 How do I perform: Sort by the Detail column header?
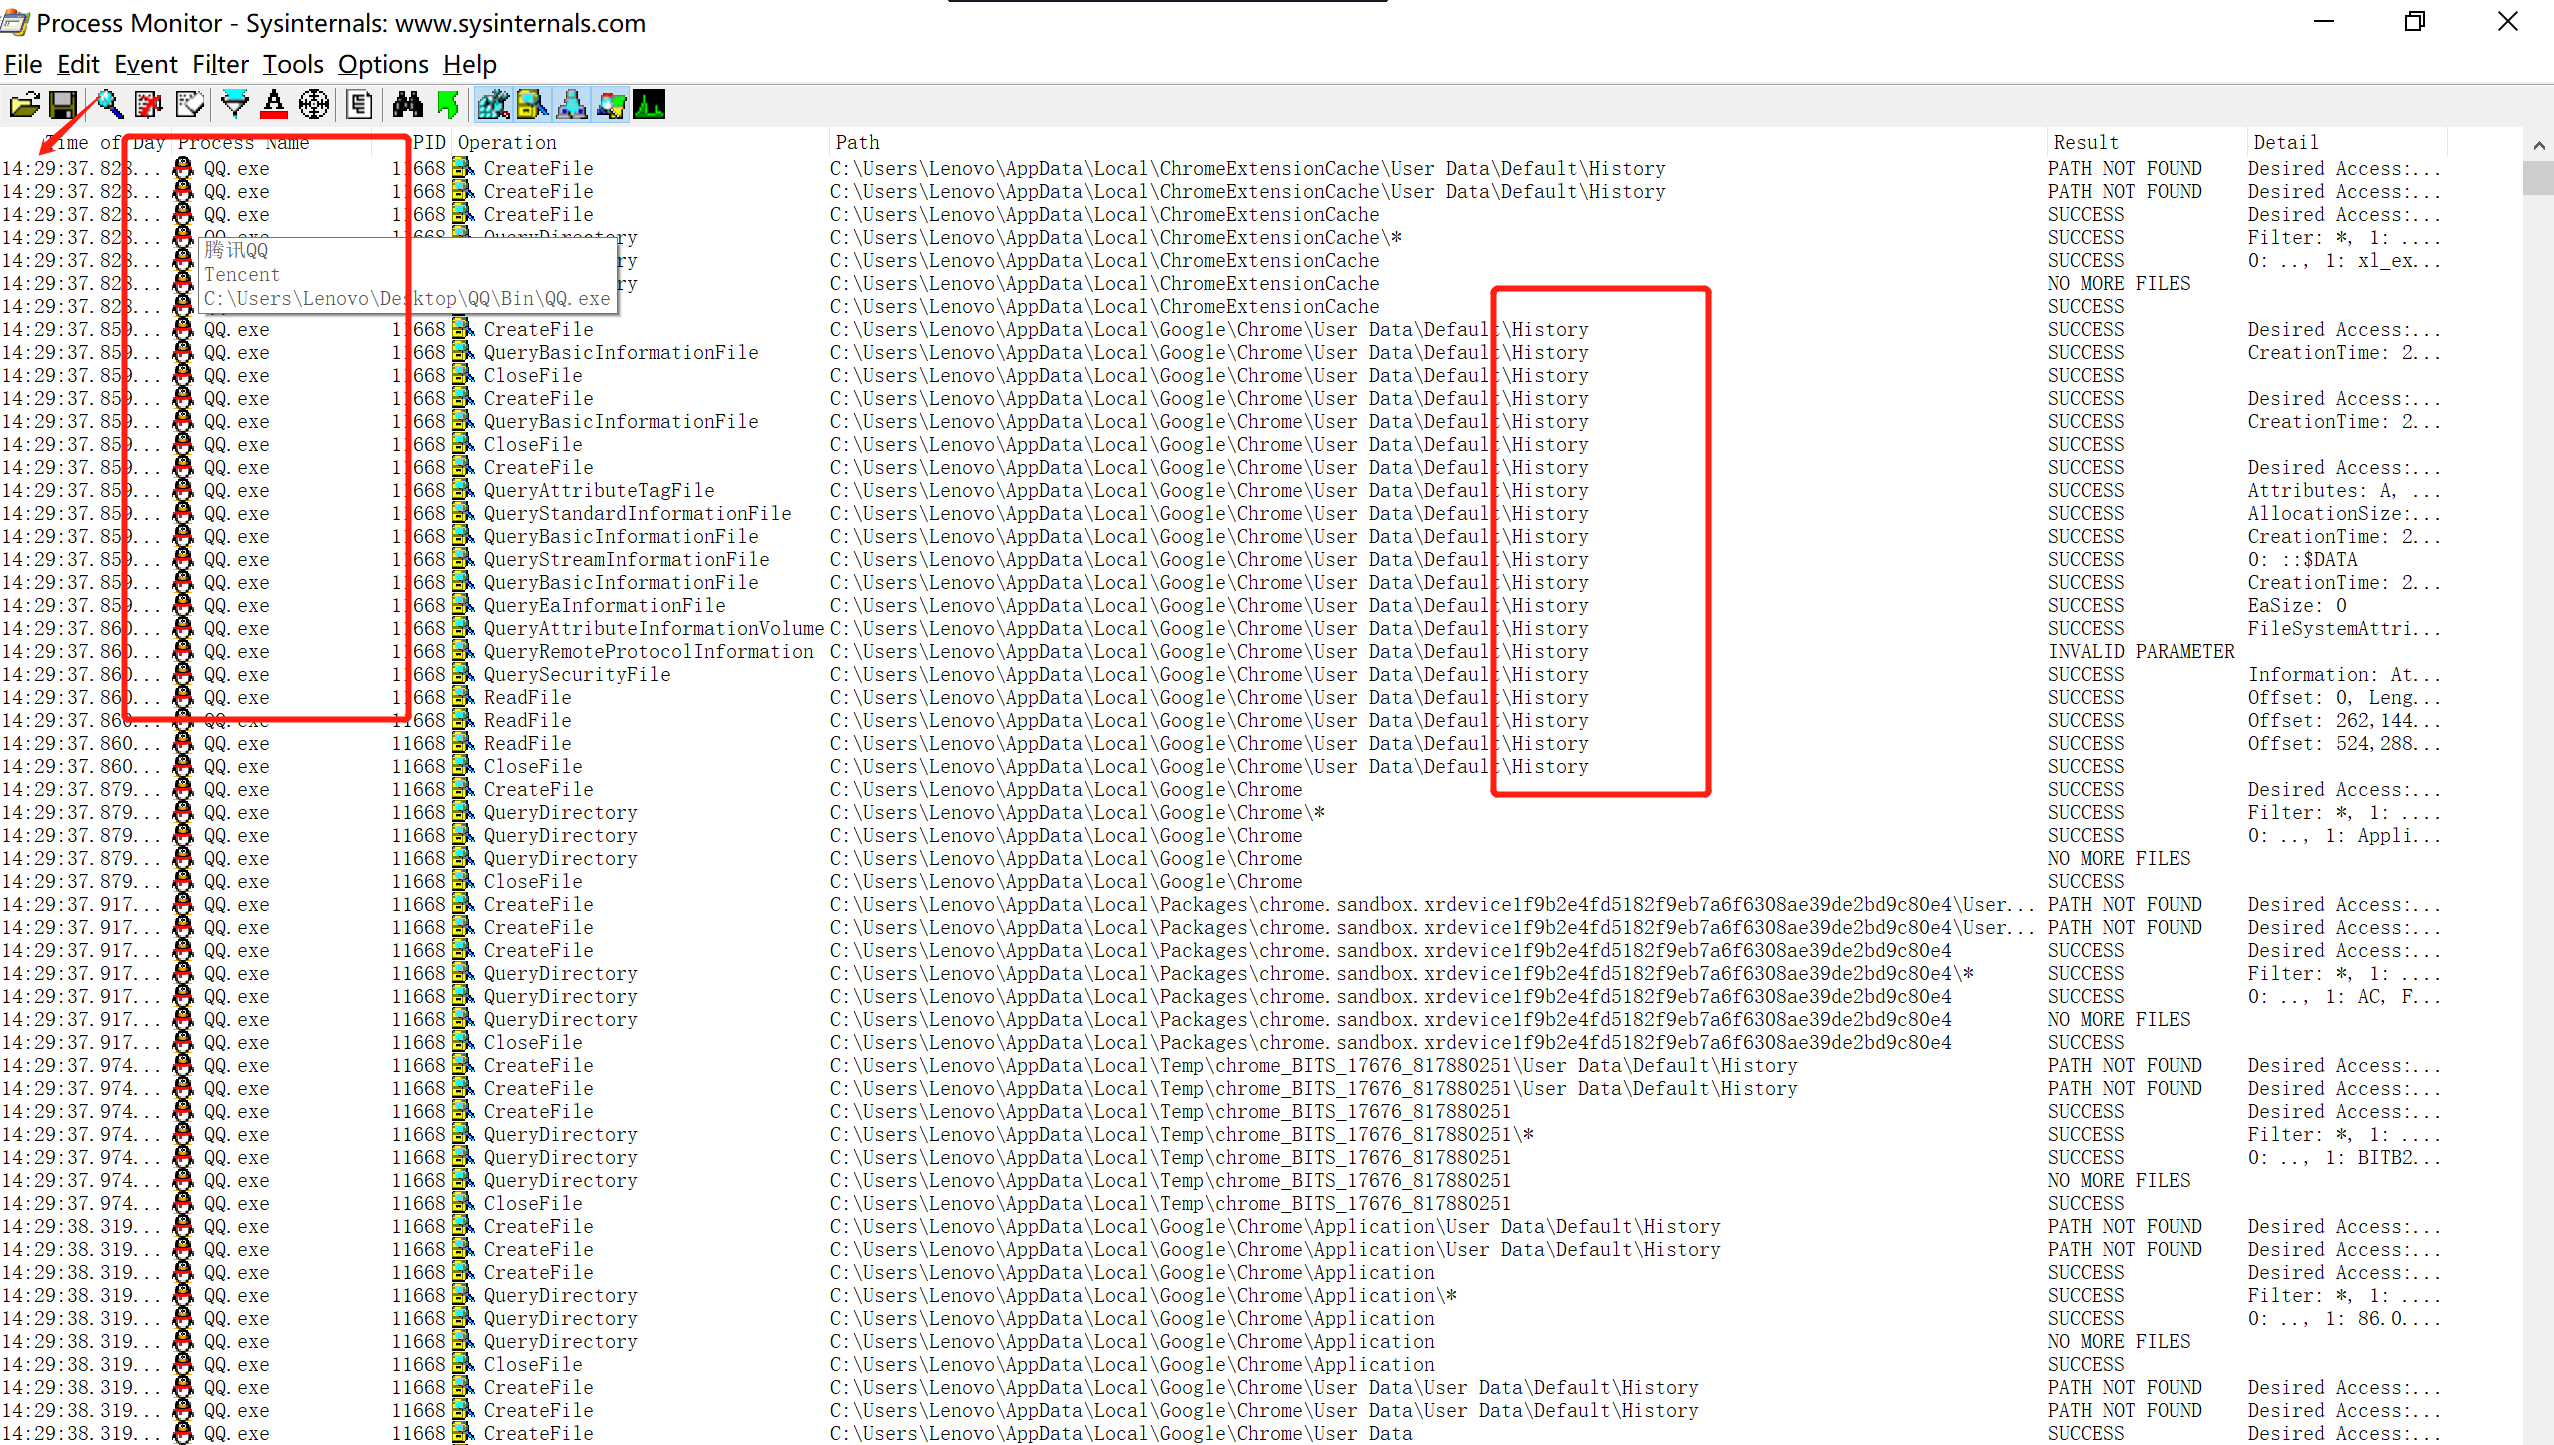2286,143
